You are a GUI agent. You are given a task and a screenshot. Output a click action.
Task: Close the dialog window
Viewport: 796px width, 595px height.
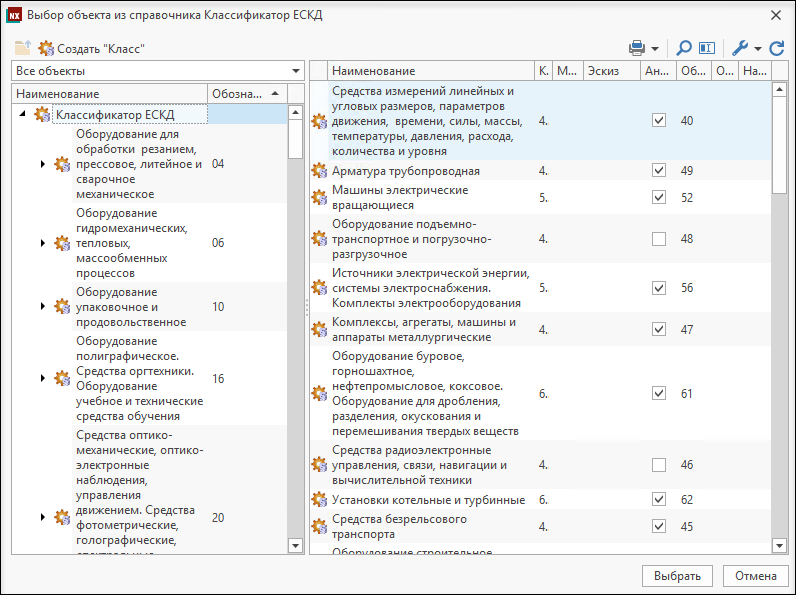click(776, 15)
